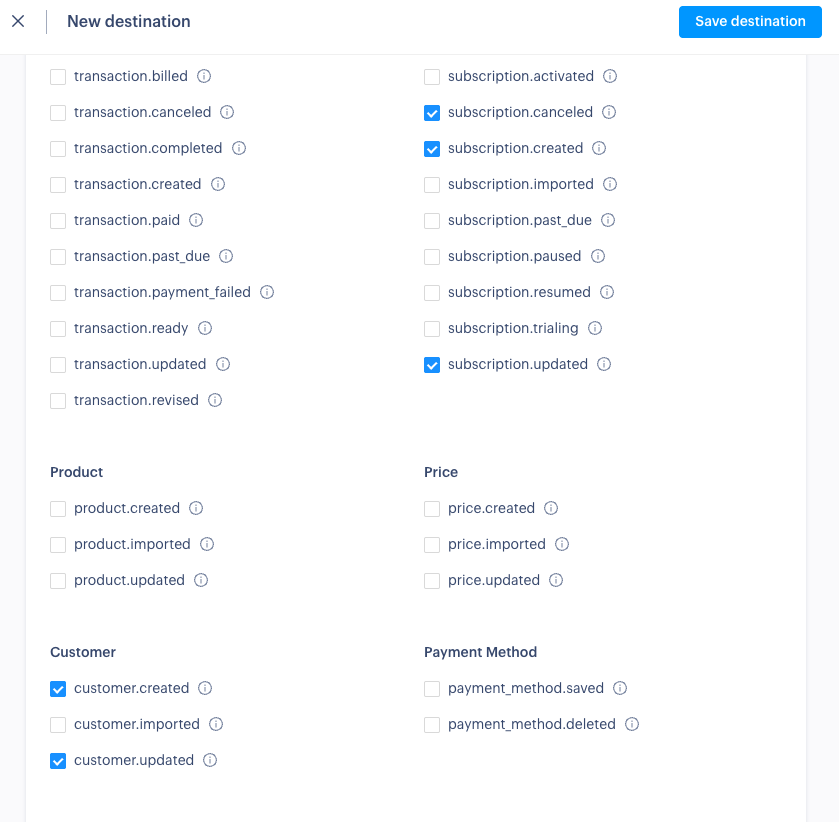
Task: Click info icon beside subscription.trialing
Action: [x=596, y=328]
